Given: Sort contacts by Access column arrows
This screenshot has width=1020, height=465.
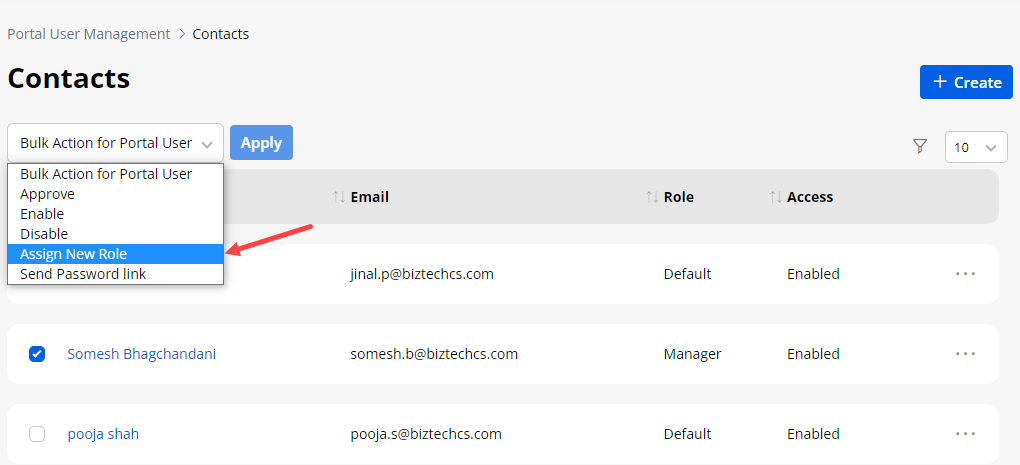Looking at the screenshot, I should (775, 197).
